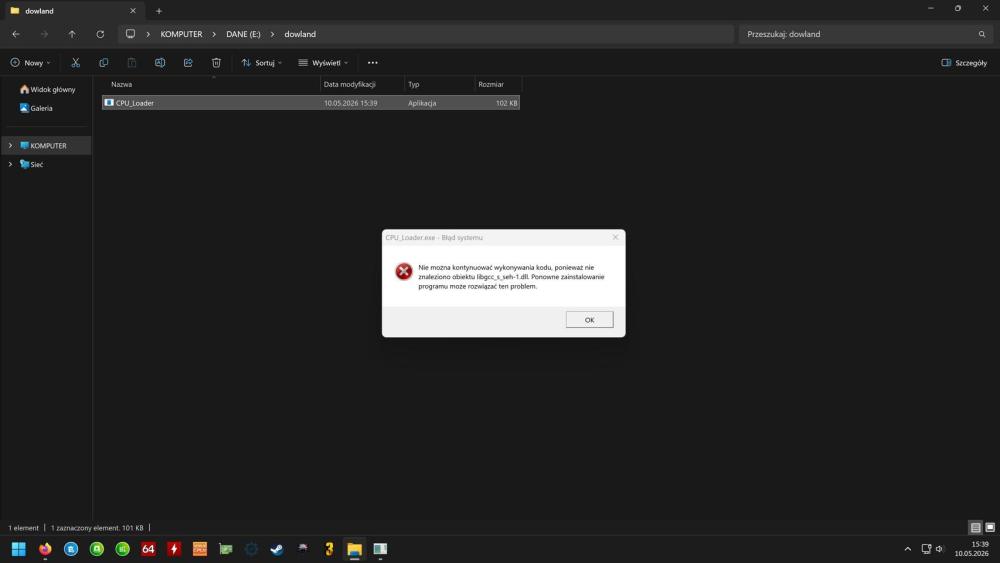Click DANE (E:) in the breadcrumb path
Viewport: 1000px width, 563px height.
243,34
